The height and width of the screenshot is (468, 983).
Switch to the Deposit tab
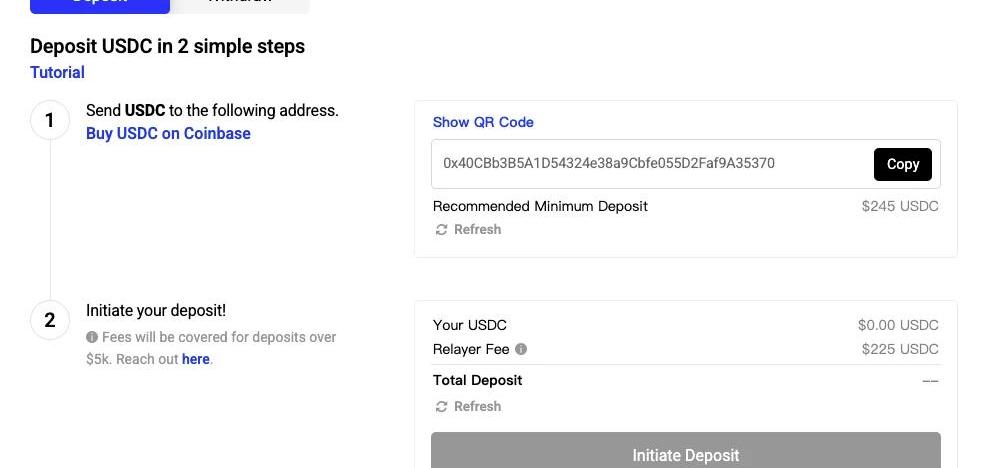(x=100, y=4)
